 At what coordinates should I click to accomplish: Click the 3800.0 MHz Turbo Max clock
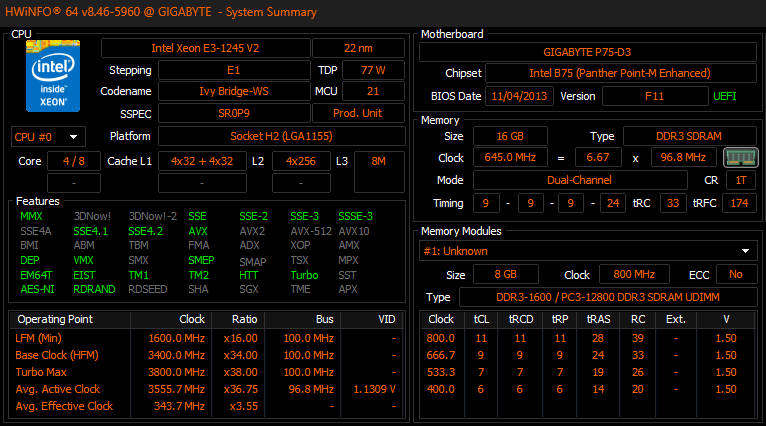176,372
